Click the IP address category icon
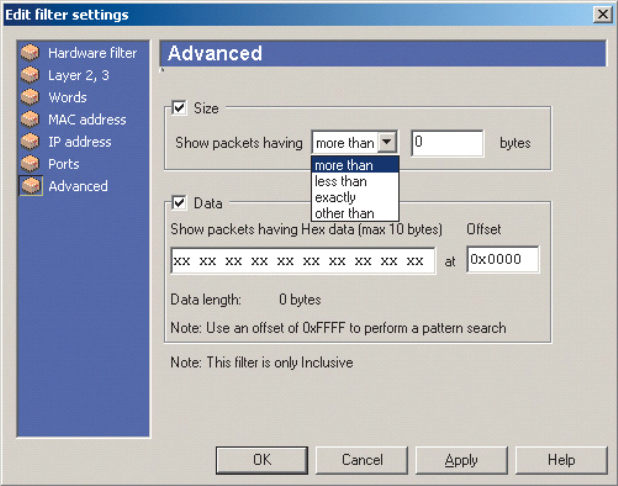This screenshot has width=618, height=486. (32, 142)
